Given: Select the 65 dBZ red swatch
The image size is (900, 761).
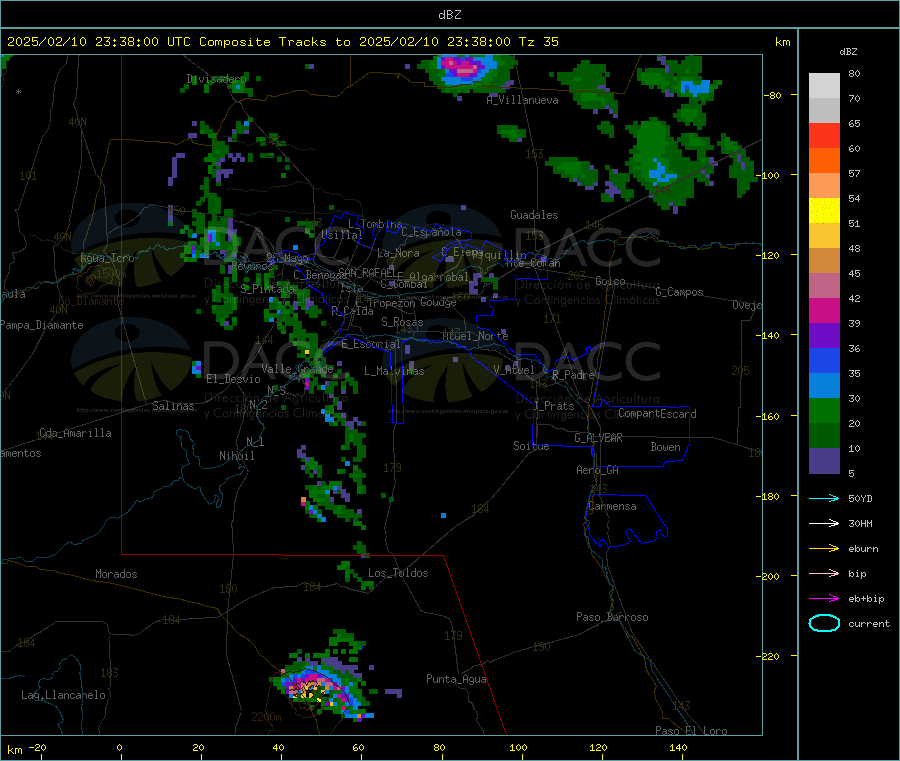Looking at the screenshot, I should [x=824, y=135].
